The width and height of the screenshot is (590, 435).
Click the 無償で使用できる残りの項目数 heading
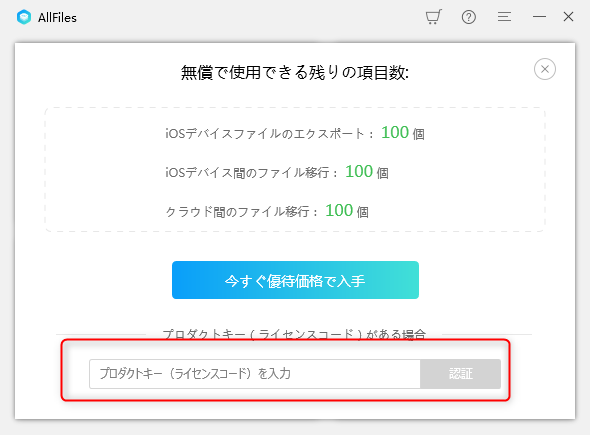[x=295, y=72]
